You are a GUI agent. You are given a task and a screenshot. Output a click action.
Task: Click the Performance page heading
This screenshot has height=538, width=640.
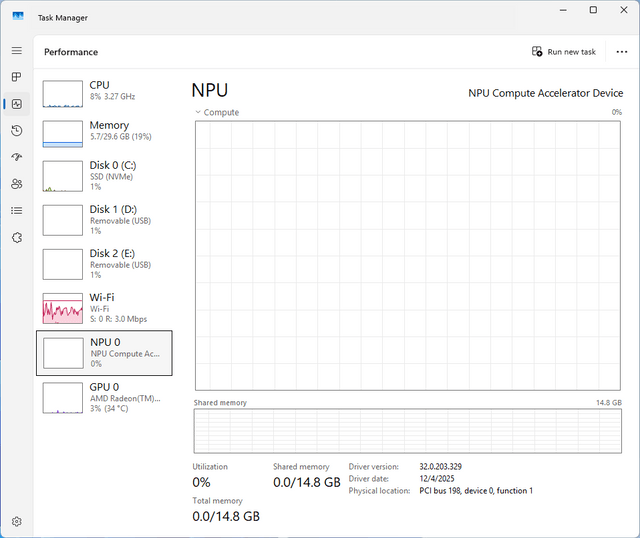pos(71,52)
